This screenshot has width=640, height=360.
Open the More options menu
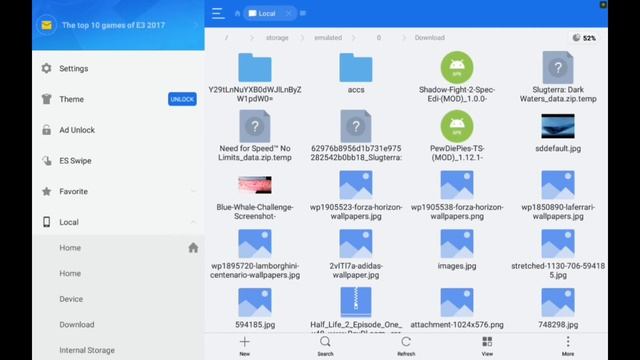[x=568, y=346]
